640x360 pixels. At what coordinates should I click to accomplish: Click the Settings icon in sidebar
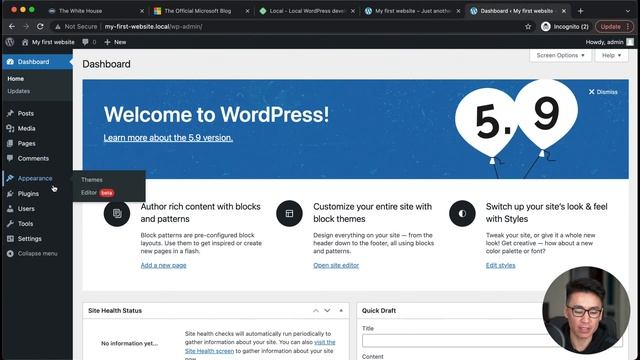click(x=10, y=238)
